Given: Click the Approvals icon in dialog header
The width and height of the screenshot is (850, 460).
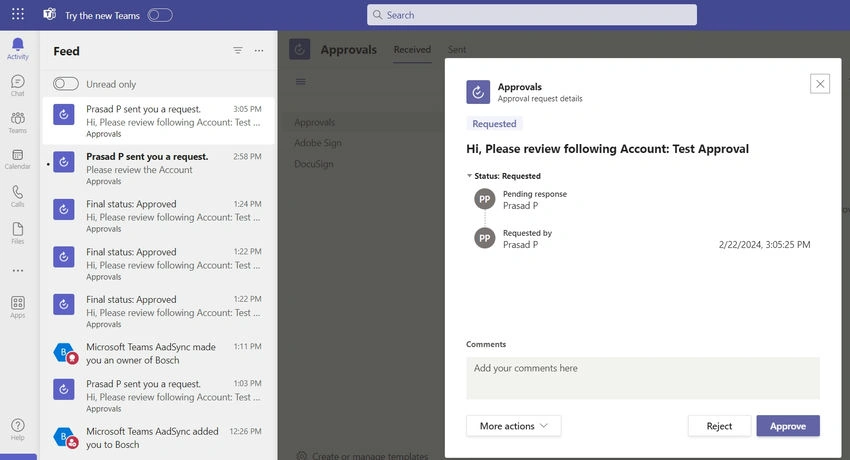Looking at the screenshot, I should pos(478,92).
